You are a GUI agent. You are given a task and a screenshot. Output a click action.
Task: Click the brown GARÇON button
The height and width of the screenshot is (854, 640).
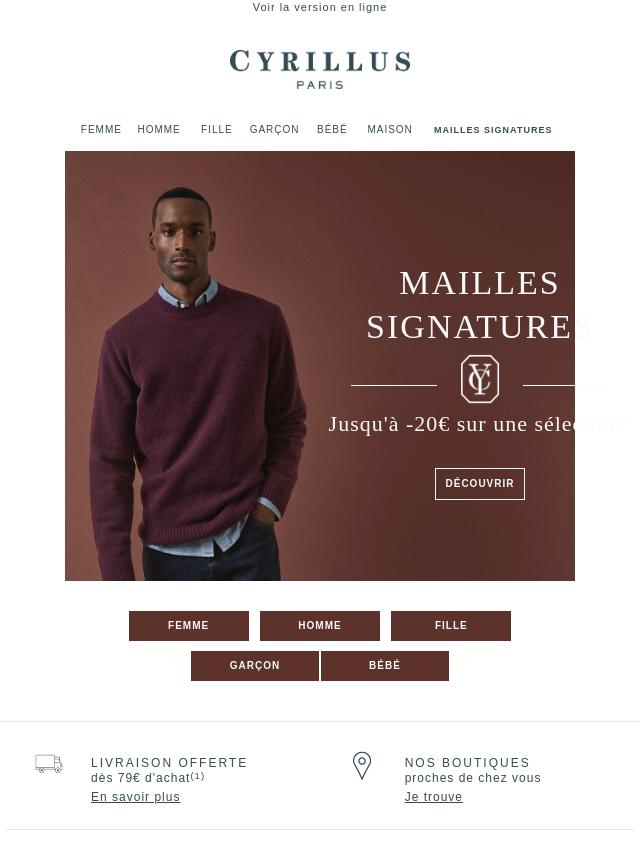point(254,666)
